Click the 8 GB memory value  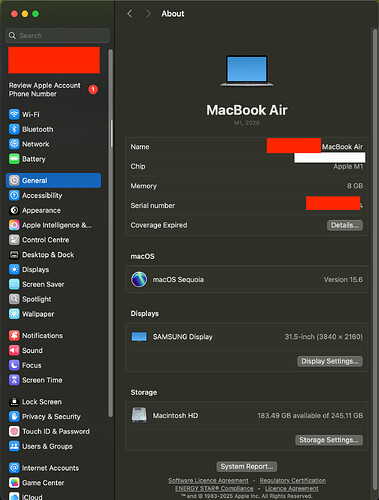click(x=355, y=186)
